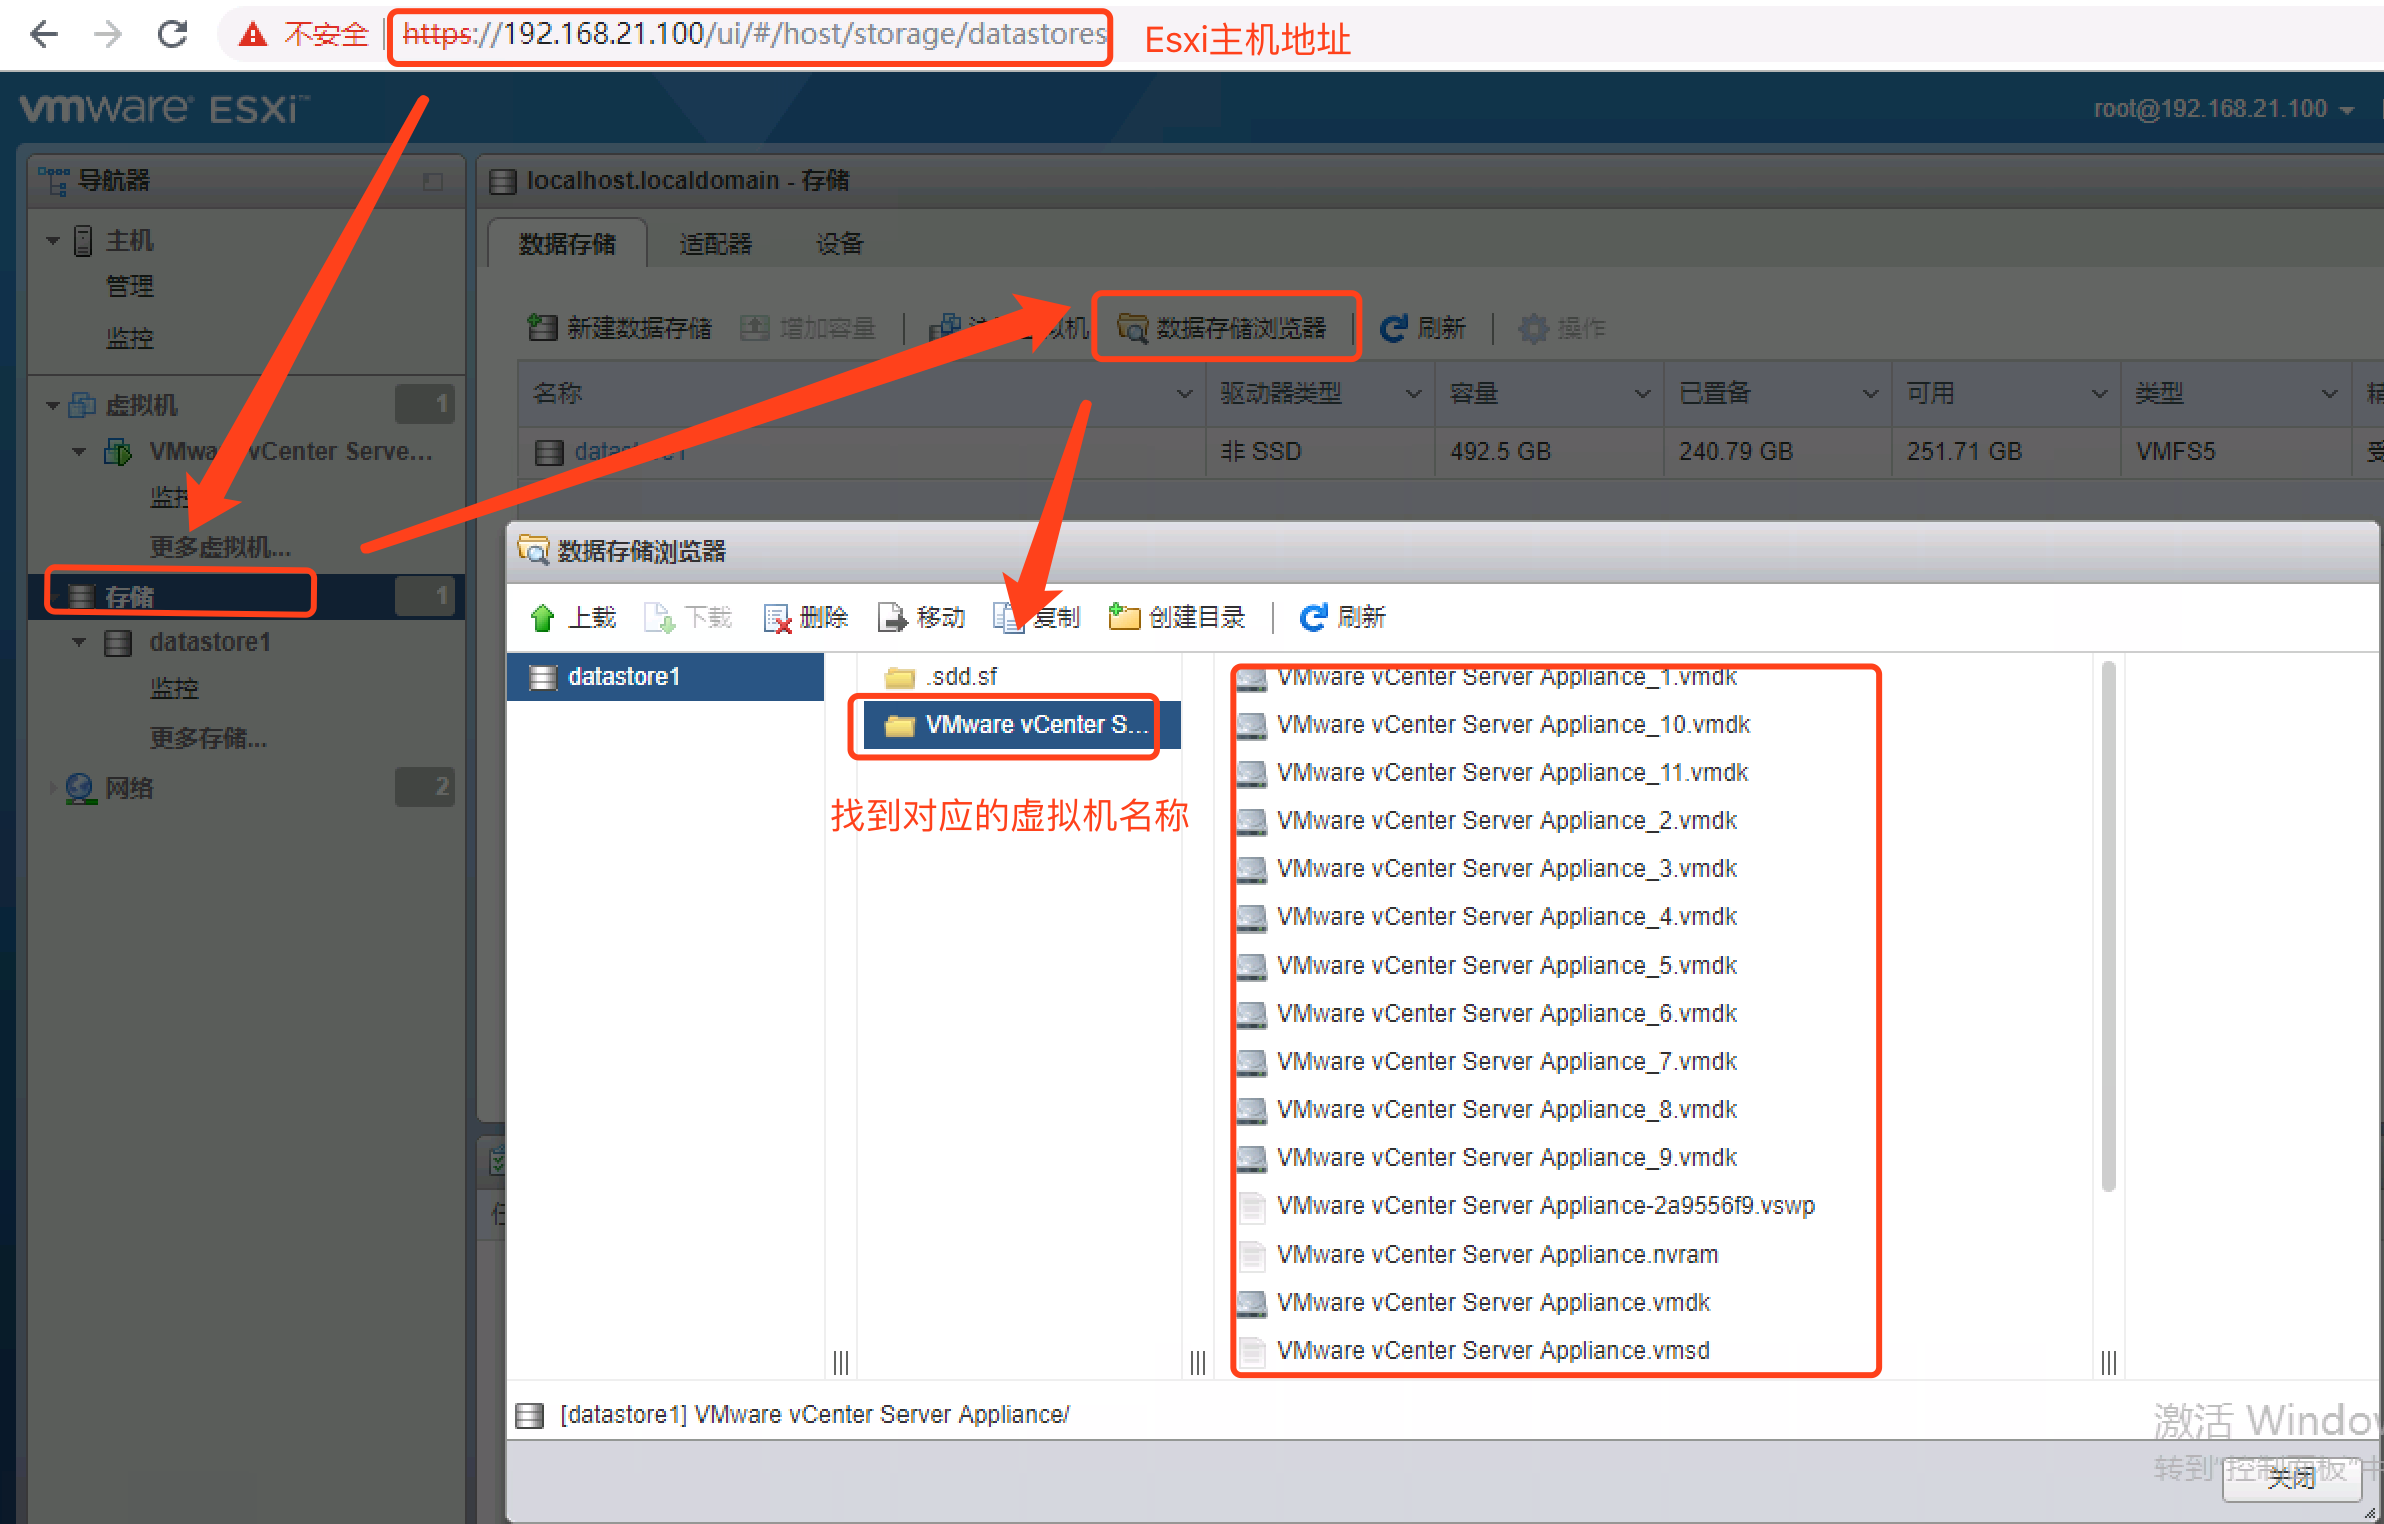Click the 上载 upload icon

[x=542, y=618]
